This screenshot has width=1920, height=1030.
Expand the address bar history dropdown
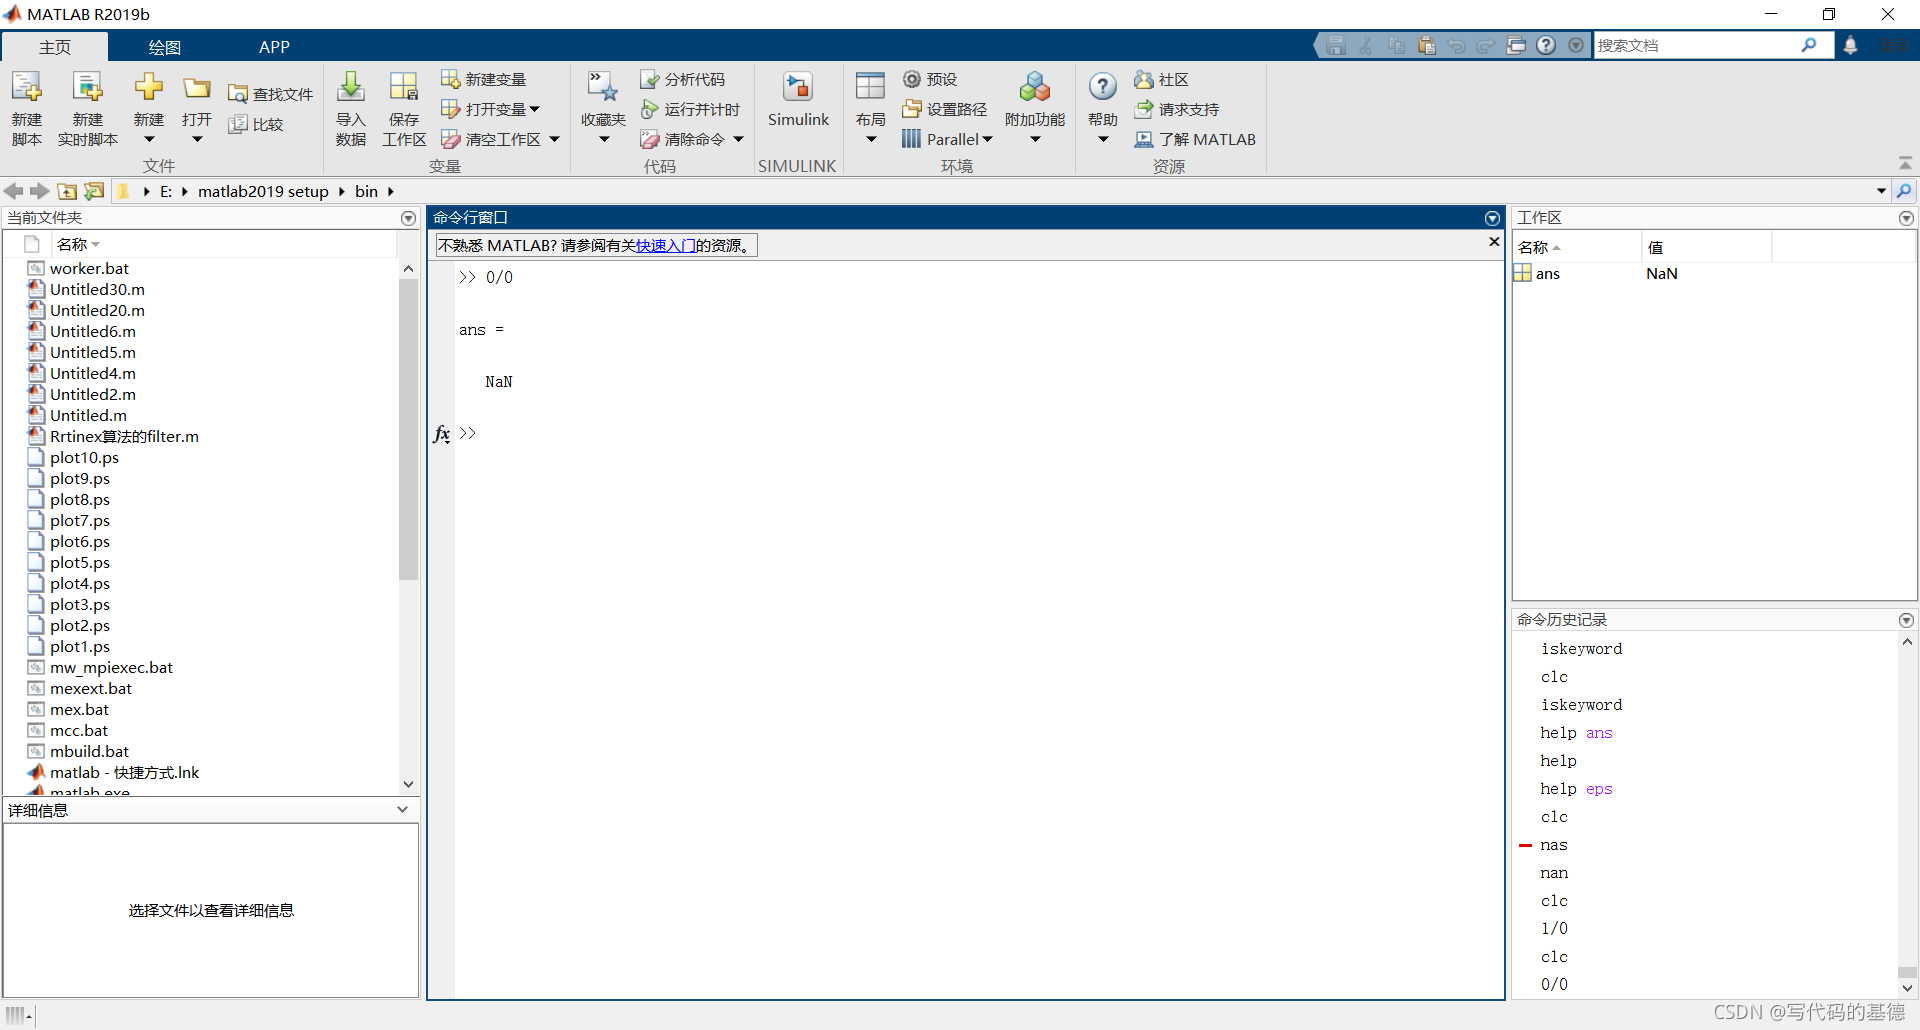(1881, 191)
